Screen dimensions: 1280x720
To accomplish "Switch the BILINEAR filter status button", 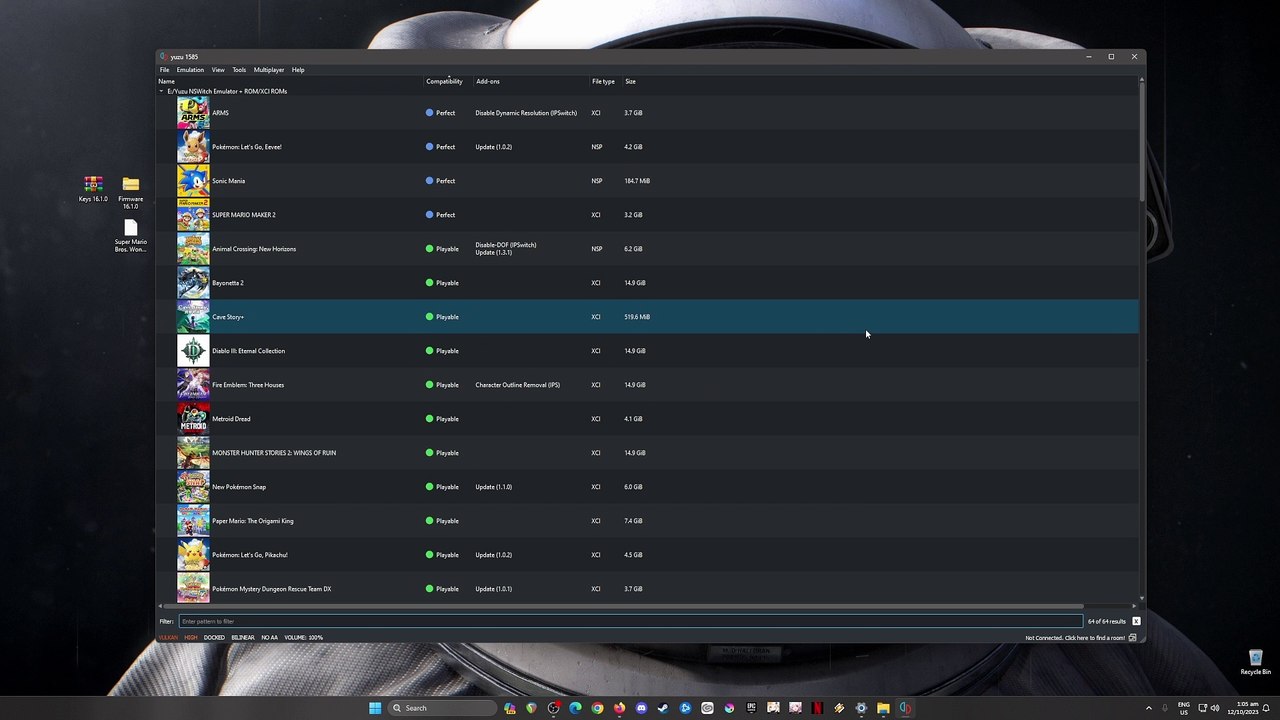I will pos(243,637).
